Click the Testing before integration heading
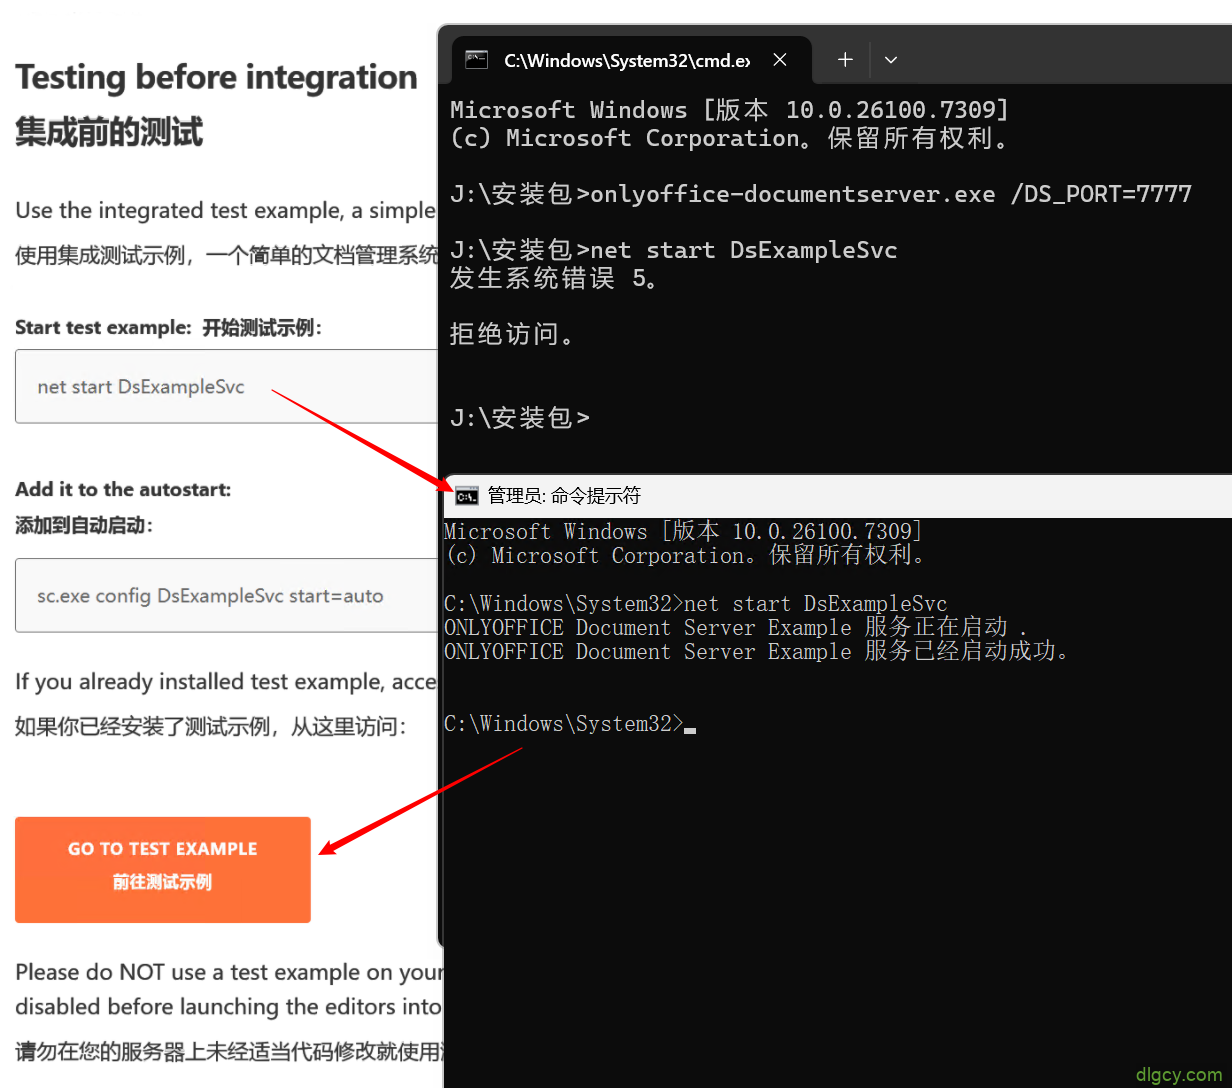The height and width of the screenshot is (1088, 1232). pyautogui.click(x=216, y=77)
